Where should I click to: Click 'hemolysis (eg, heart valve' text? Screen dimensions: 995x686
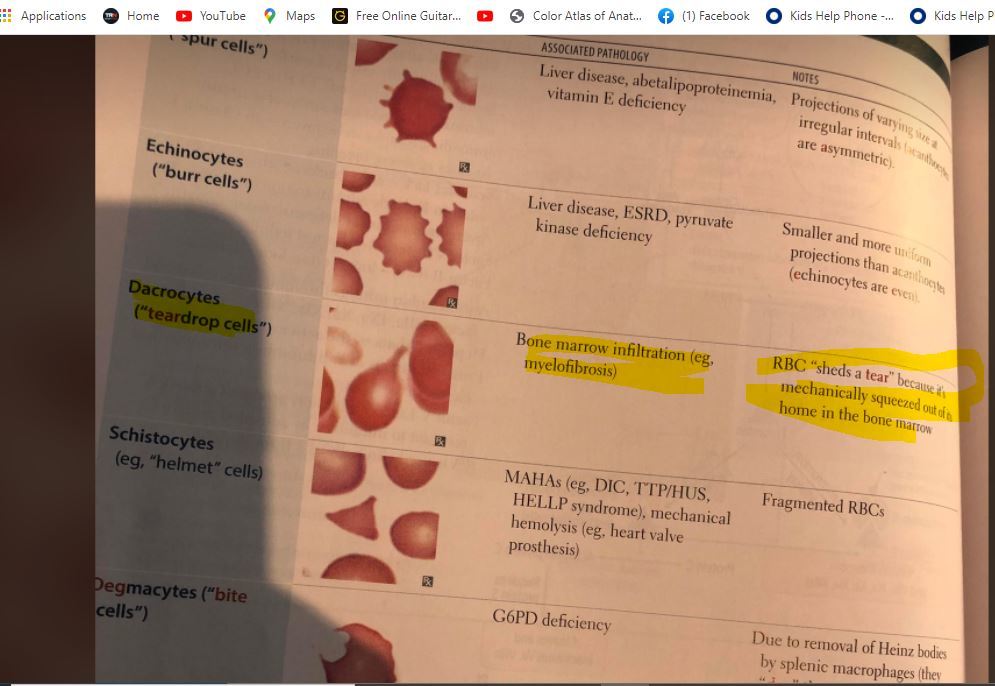[597, 529]
